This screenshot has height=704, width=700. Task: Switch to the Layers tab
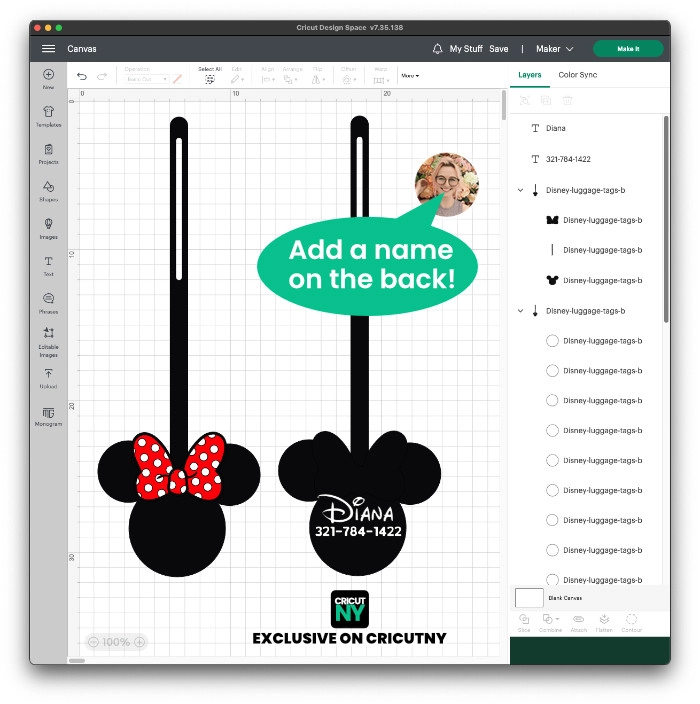point(529,75)
